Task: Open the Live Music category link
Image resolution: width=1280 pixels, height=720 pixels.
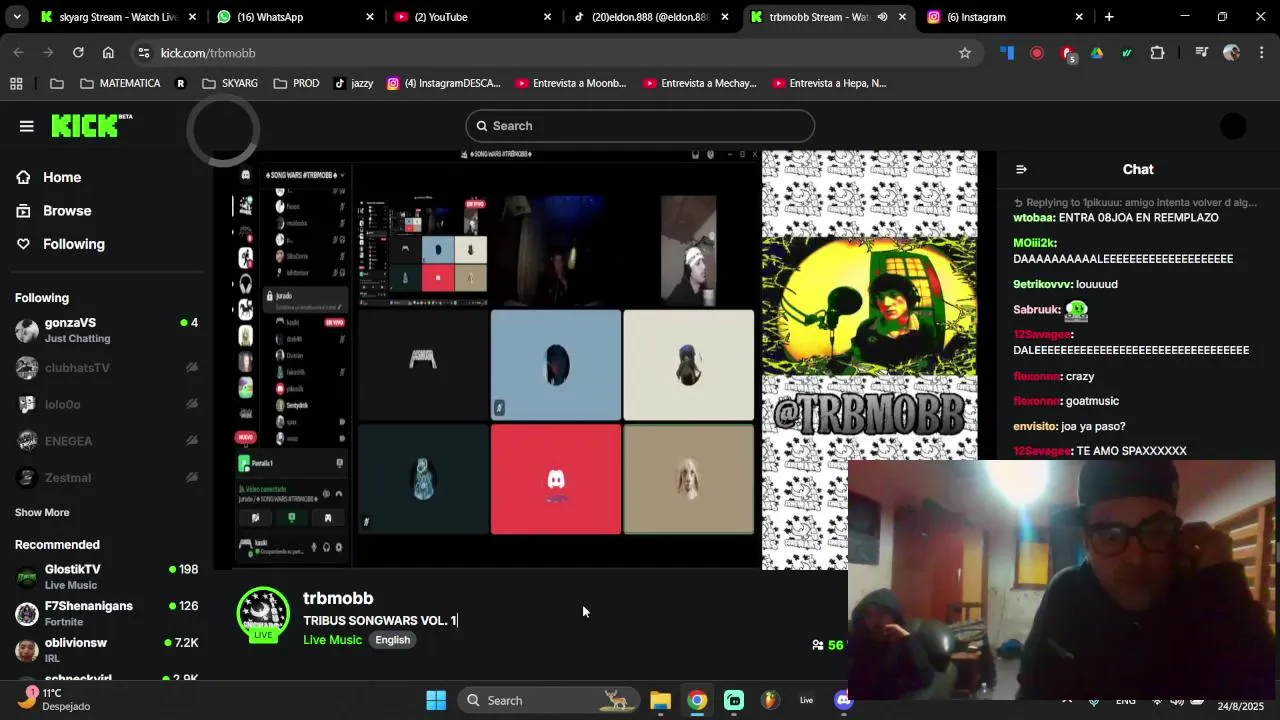Action: [x=332, y=640]
